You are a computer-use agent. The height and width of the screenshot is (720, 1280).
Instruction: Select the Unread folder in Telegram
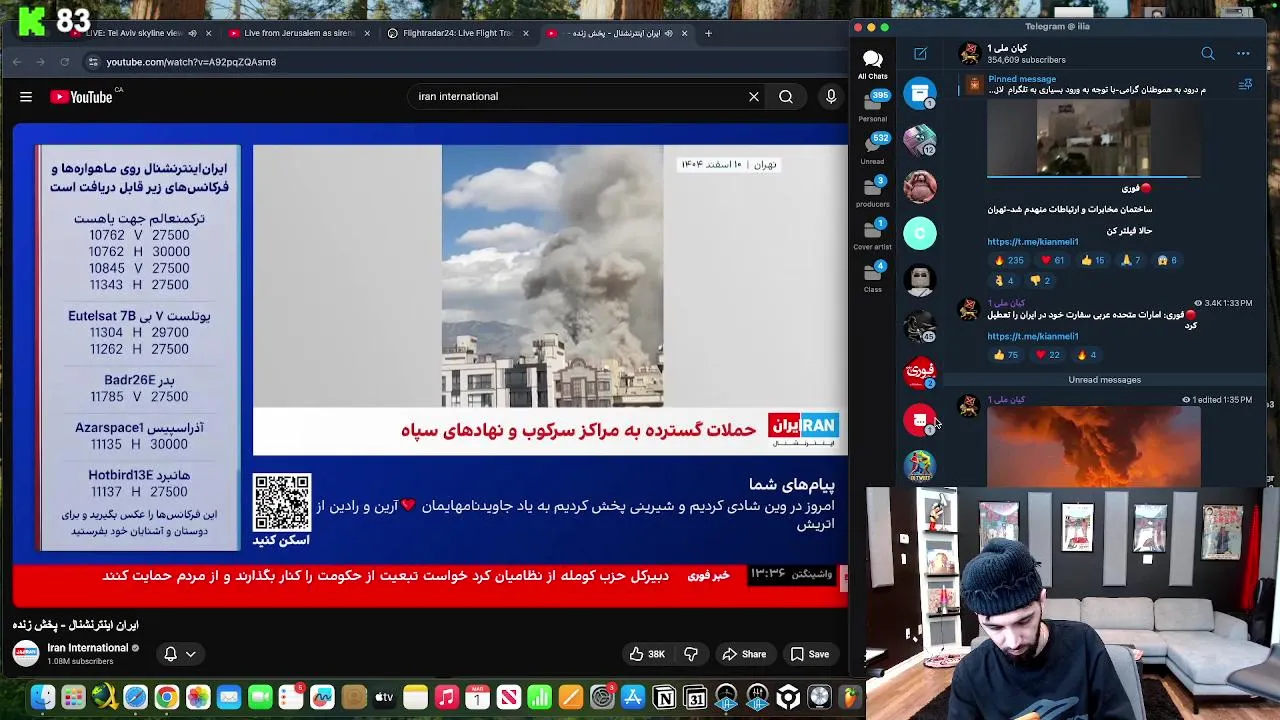click(x=872, y=149)
